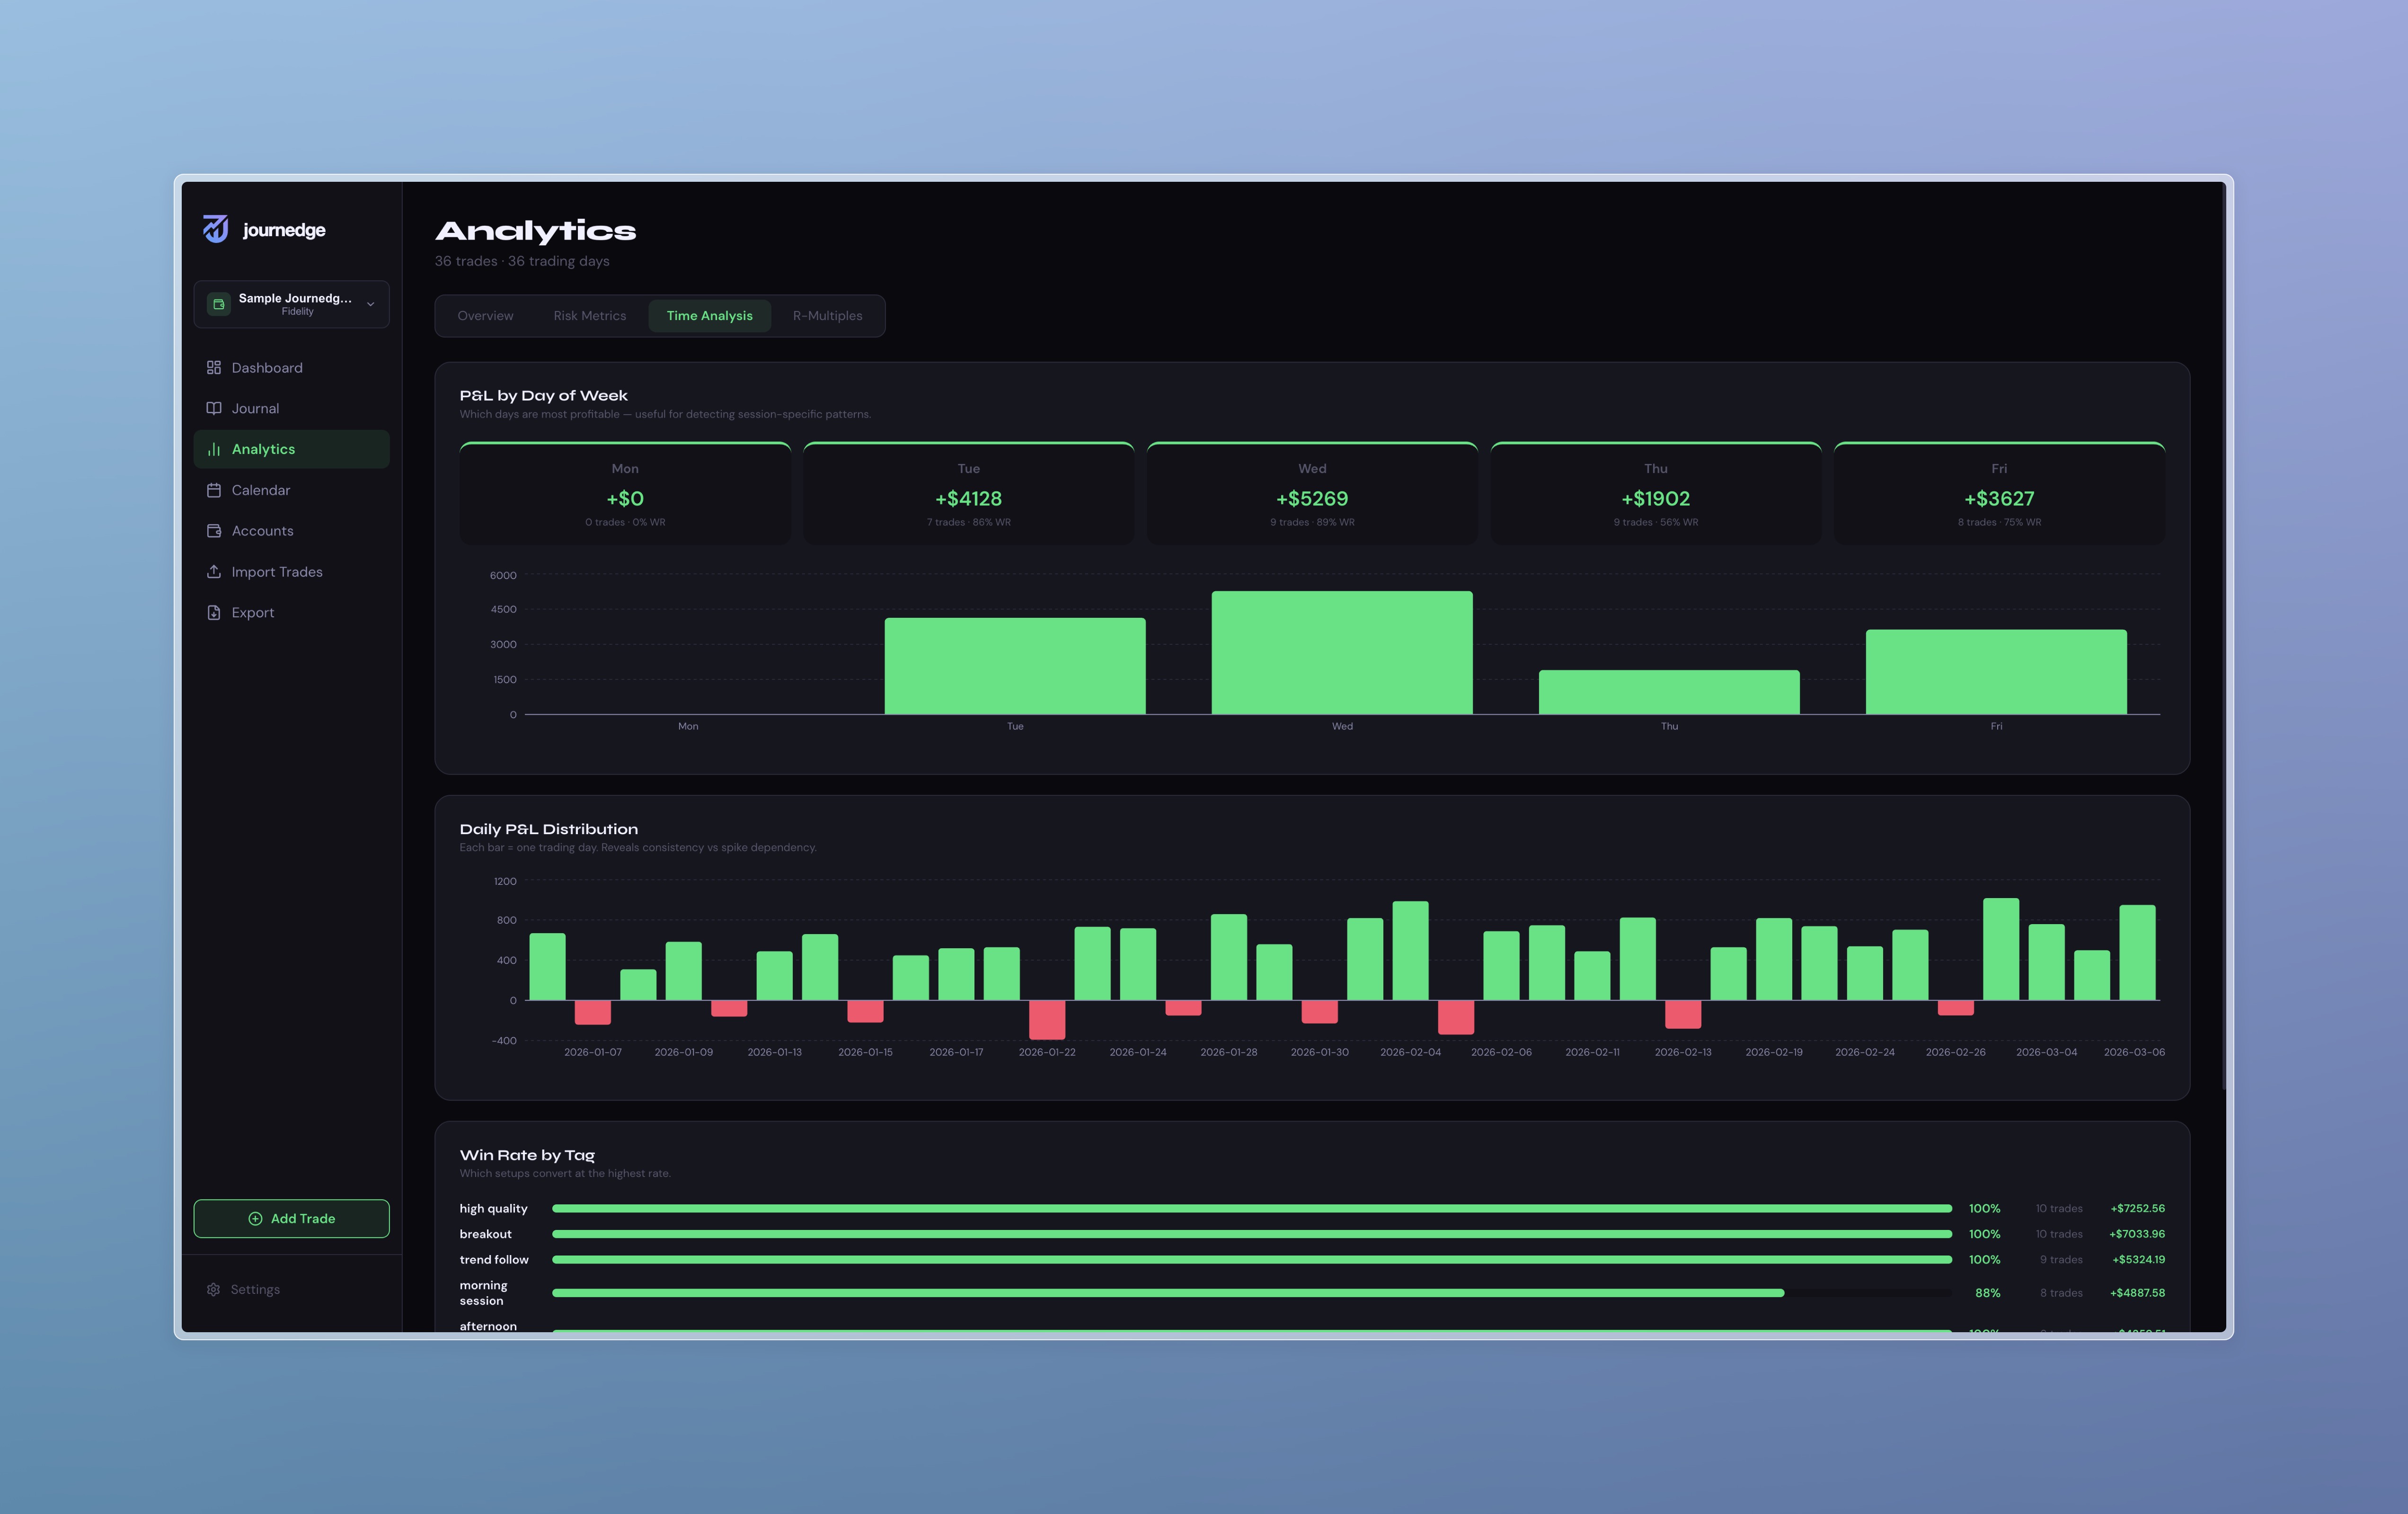Image resolution: width=2408 pixels, height=1514 pixels.
Task: Click the high quality win rate bar
Action: click(1252, 1208)
